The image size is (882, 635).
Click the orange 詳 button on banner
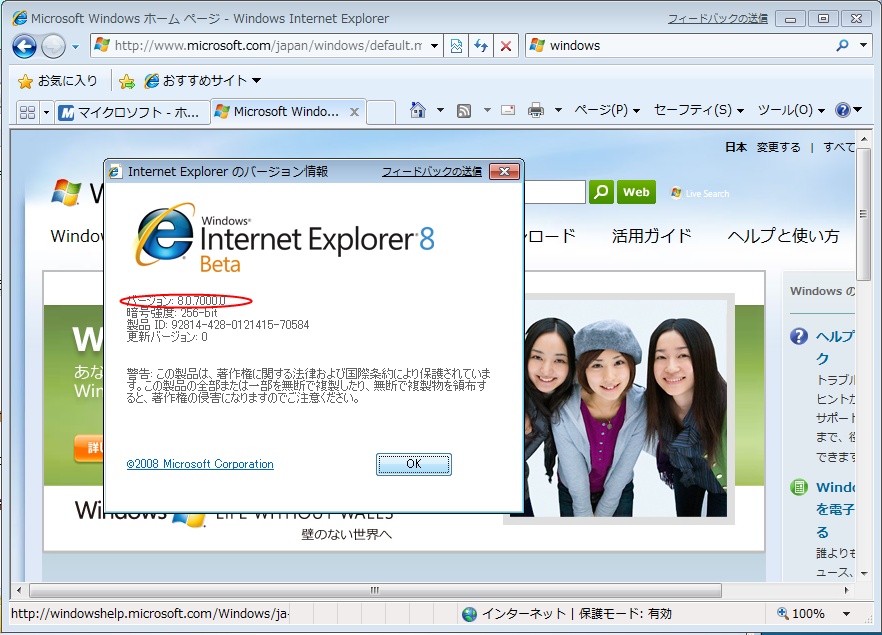[89, 448]
